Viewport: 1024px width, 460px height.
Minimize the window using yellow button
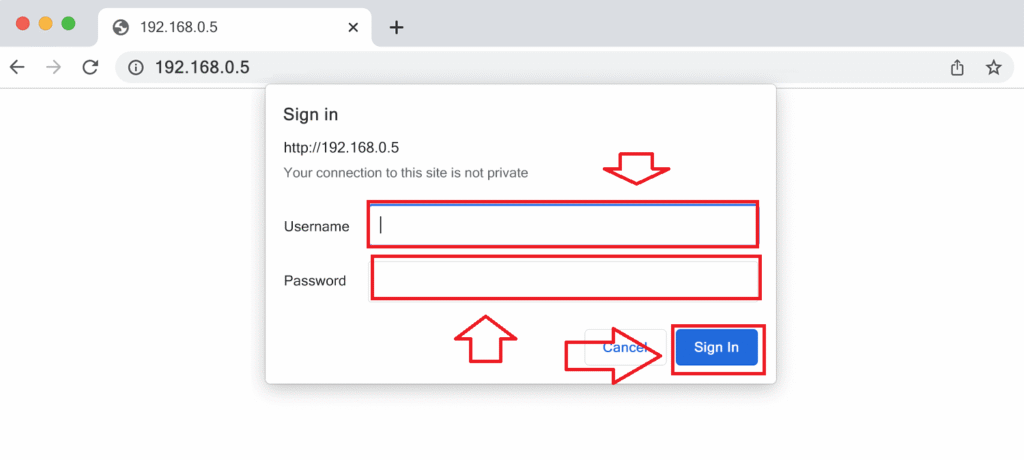coord(45,23)
